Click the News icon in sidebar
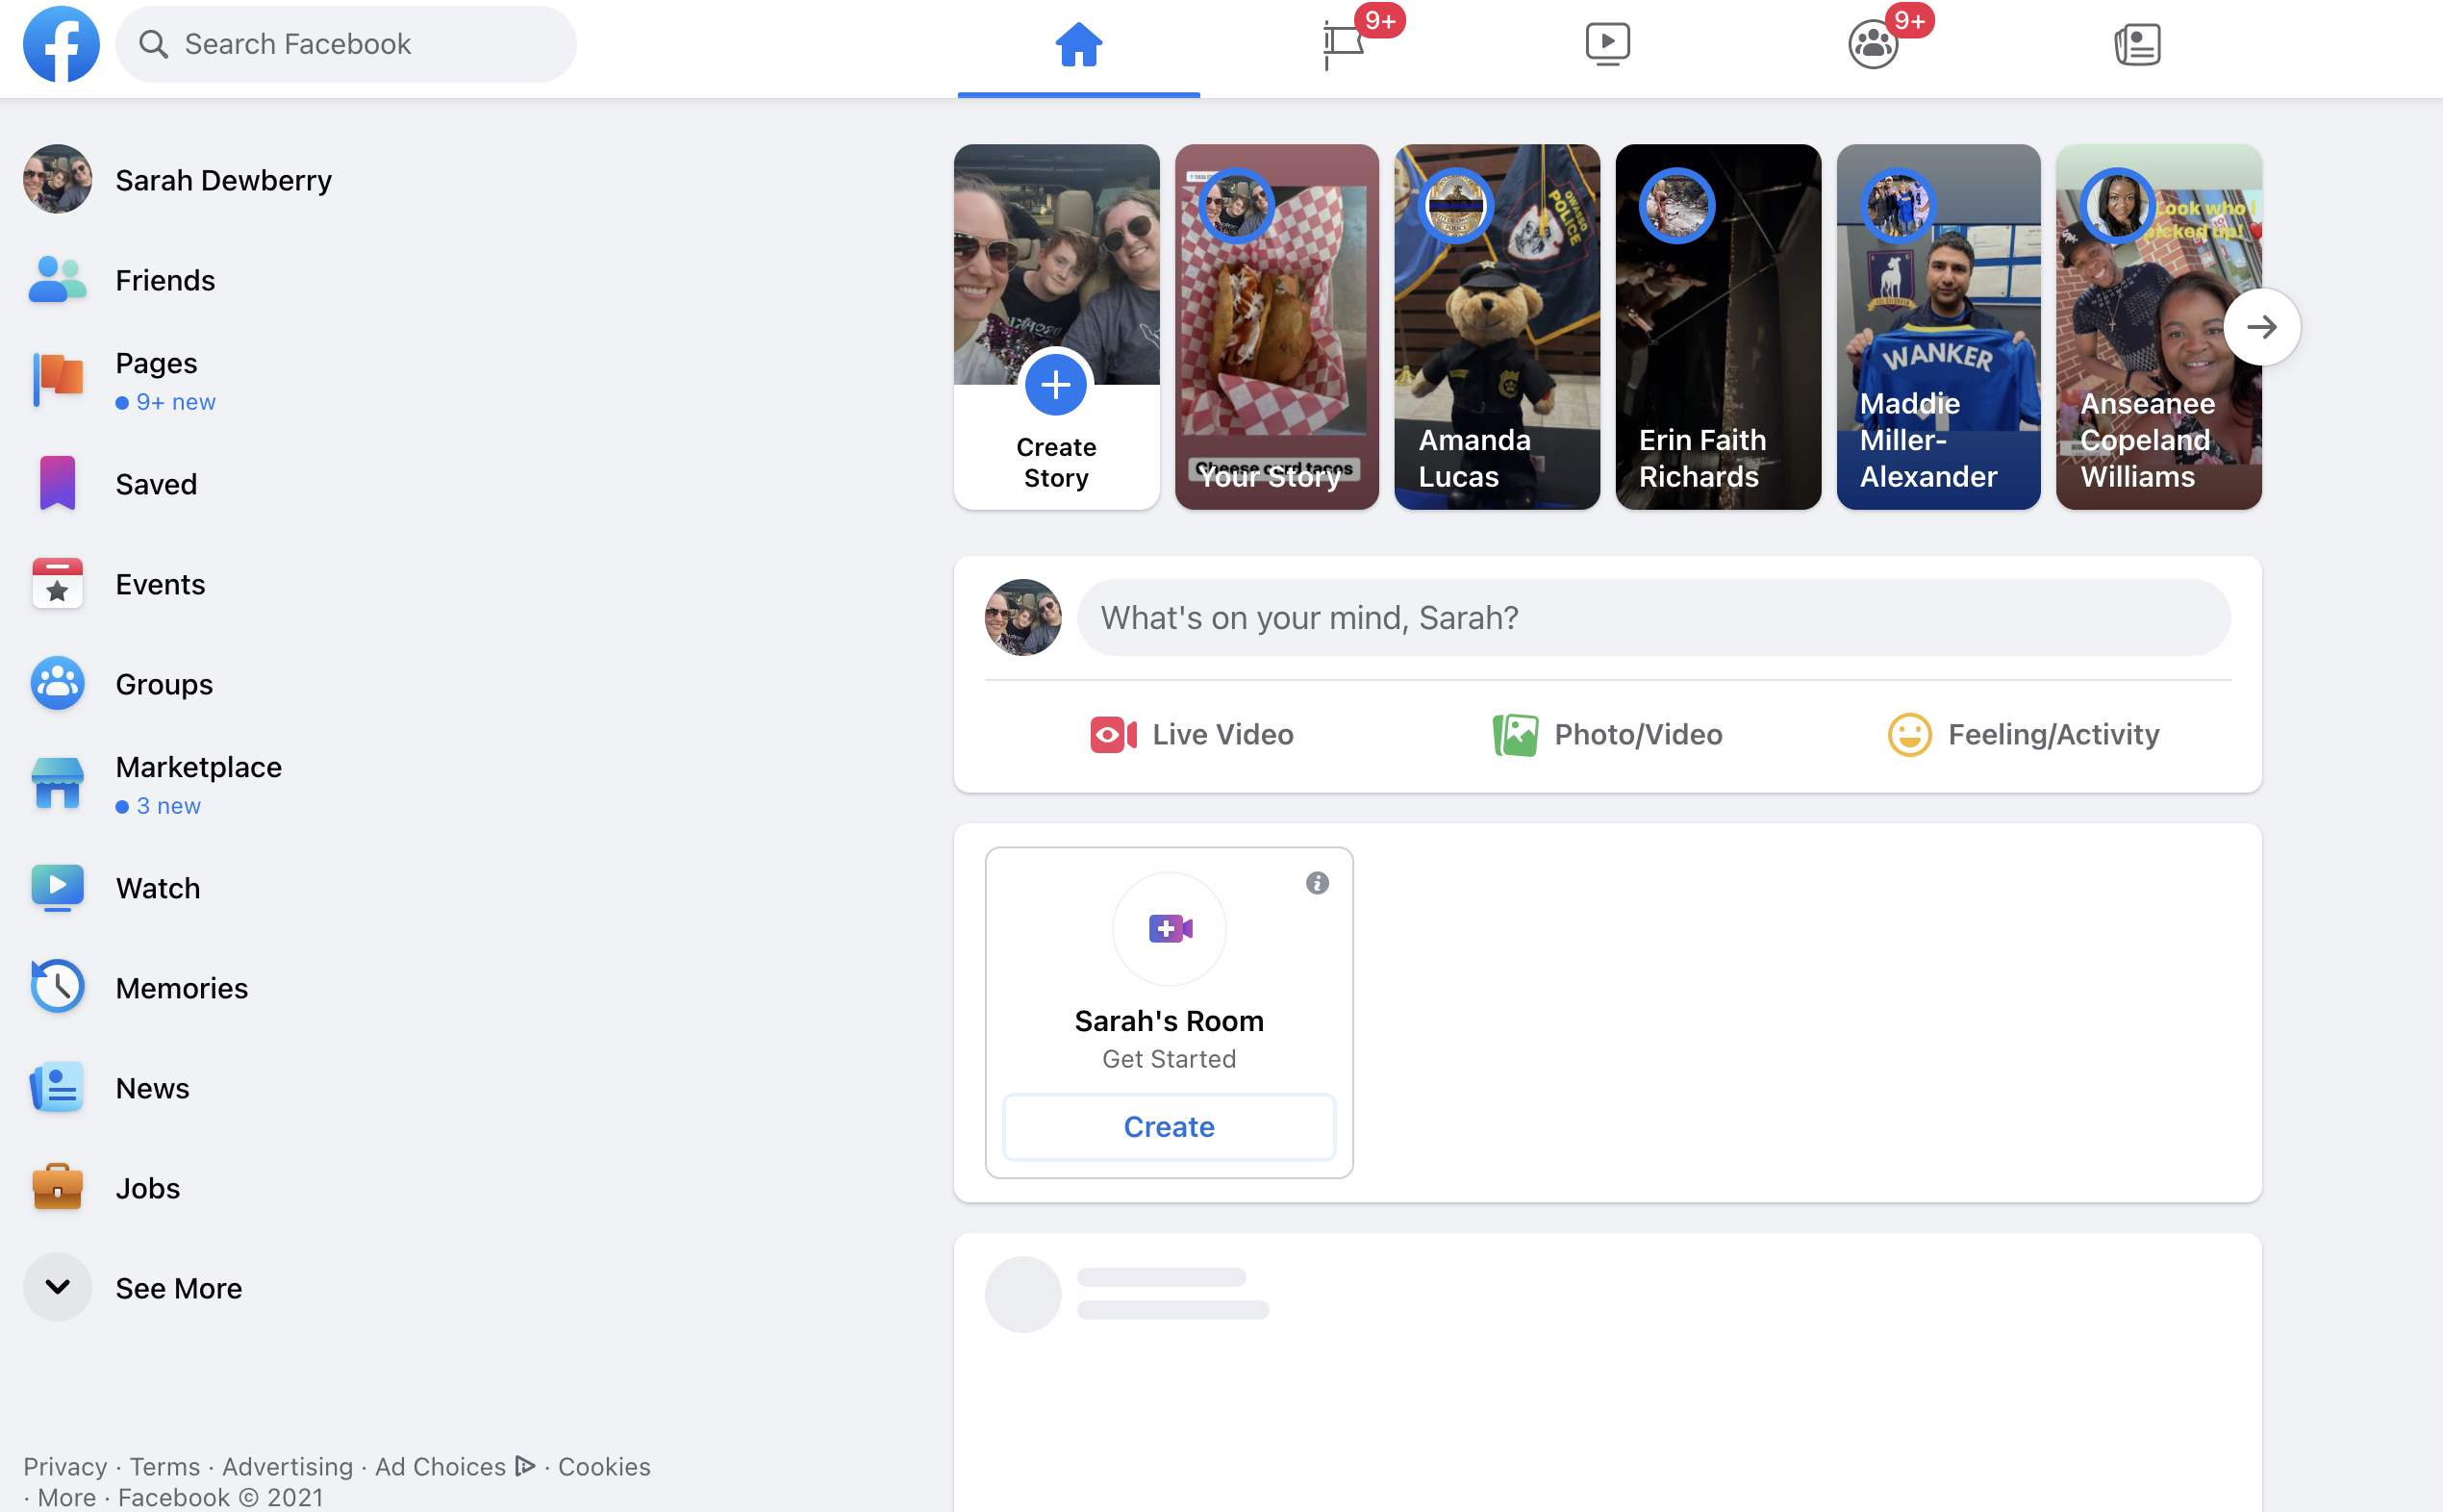 tap(57, 1088)
